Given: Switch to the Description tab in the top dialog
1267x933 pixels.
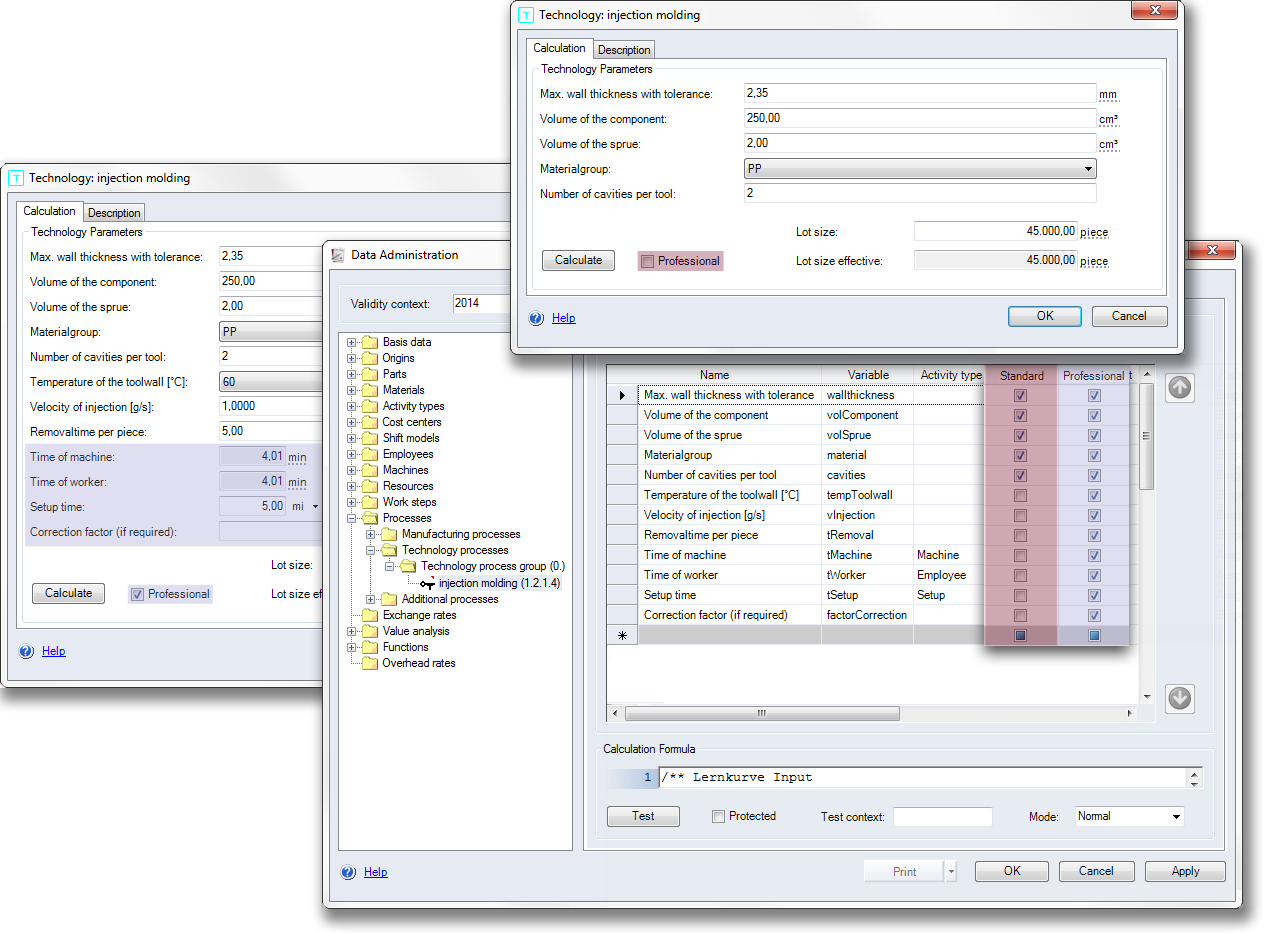Looking at the screenshot, I should (x=624, y=50).
